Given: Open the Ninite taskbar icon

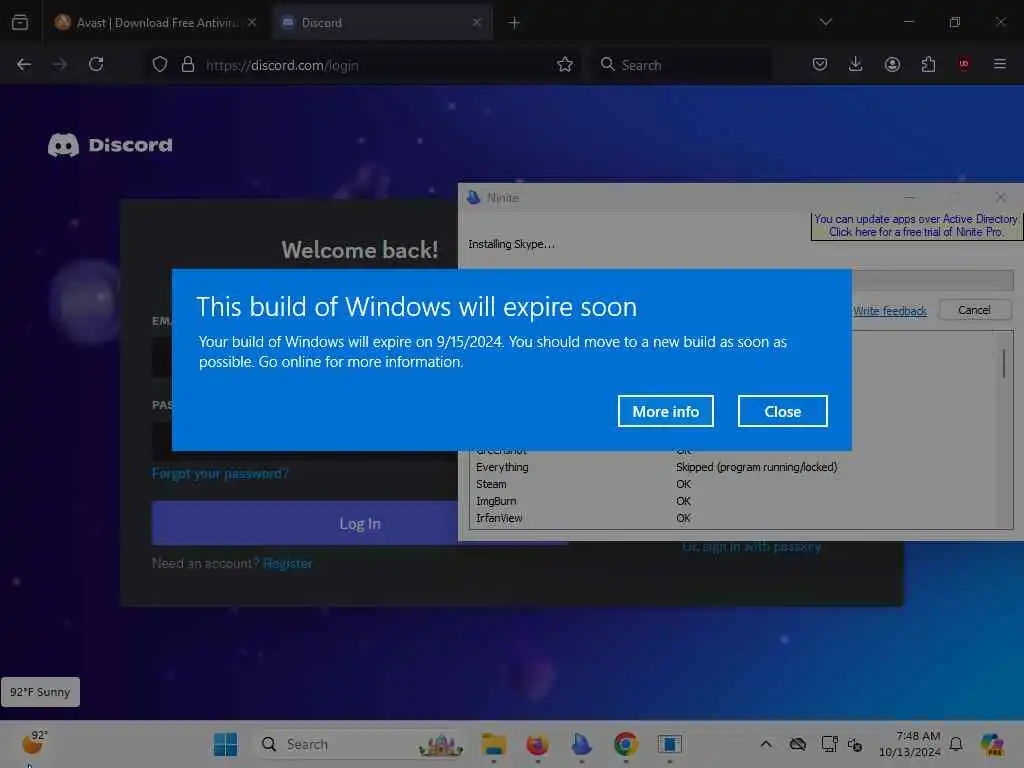Looking at the screenshot, I should [581, 744].
